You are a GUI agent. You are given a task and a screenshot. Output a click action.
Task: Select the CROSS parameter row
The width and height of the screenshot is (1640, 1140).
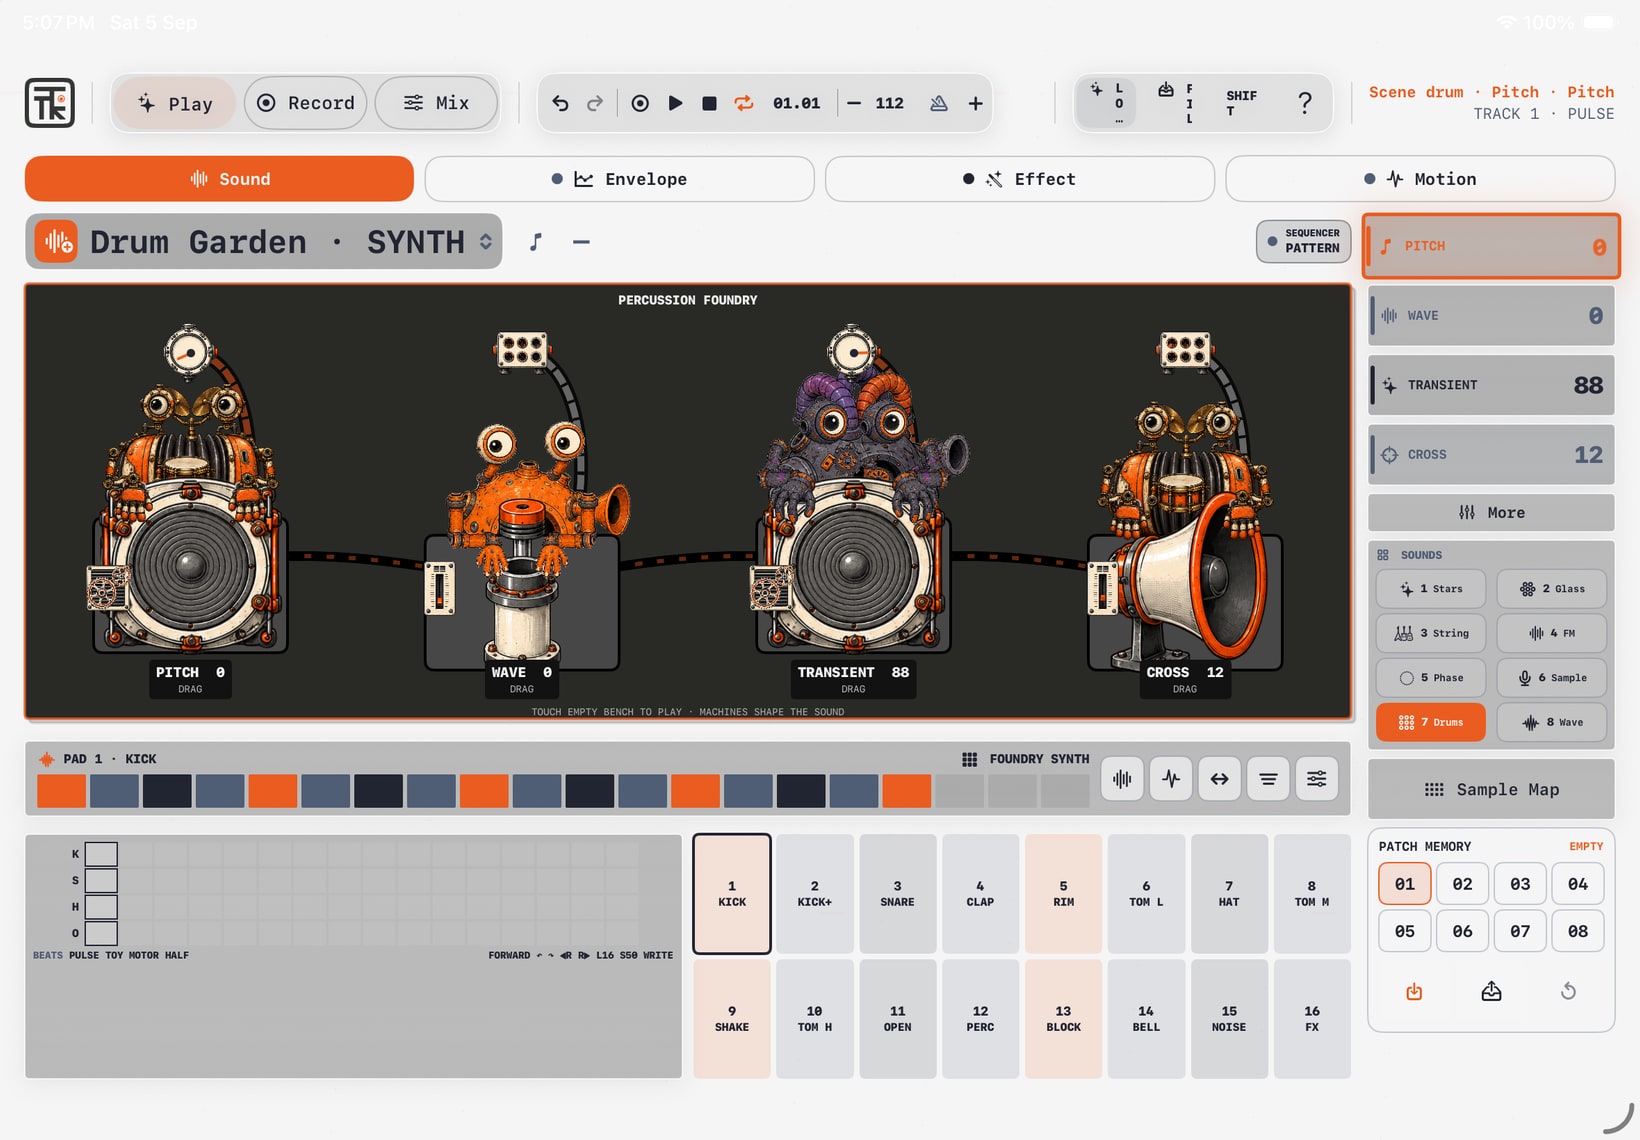click(1491, 455)
